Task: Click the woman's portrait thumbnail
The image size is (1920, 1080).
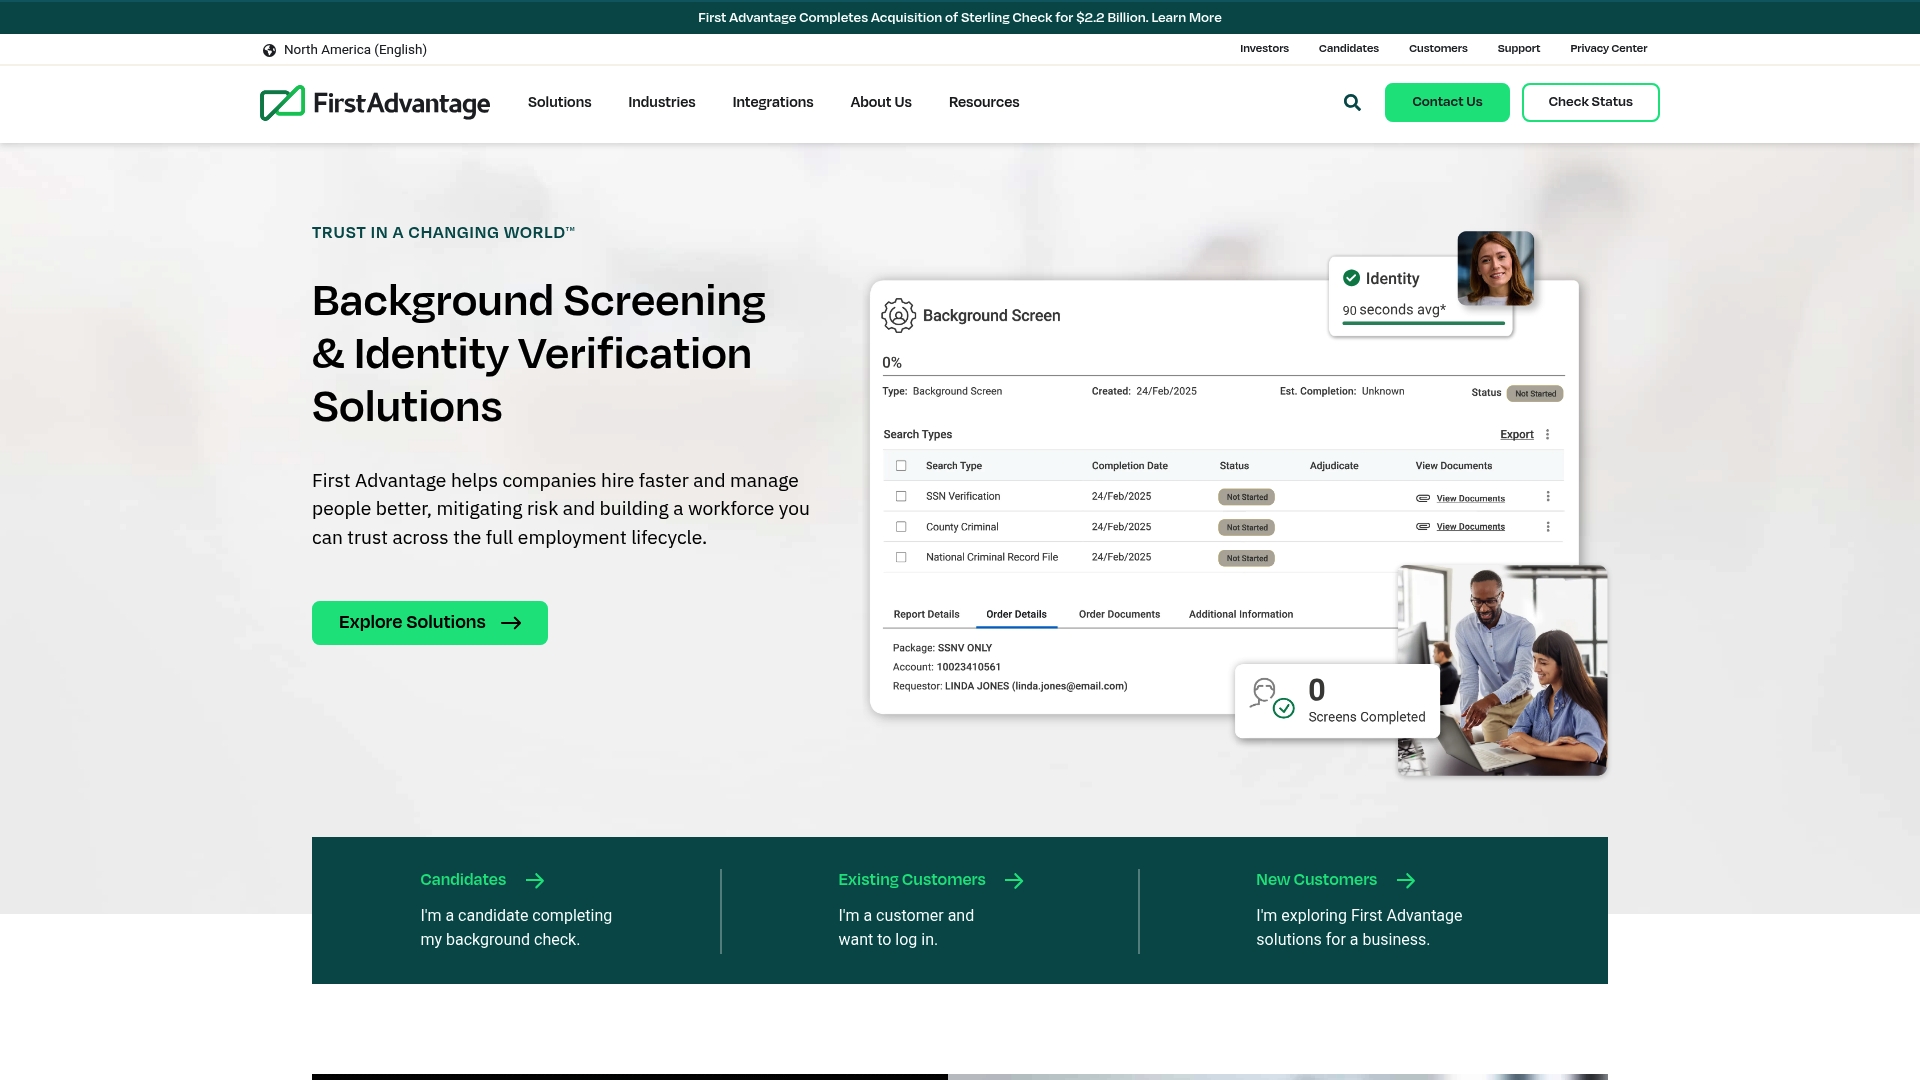Action: pyautogui.click(x=1495, y=268)
